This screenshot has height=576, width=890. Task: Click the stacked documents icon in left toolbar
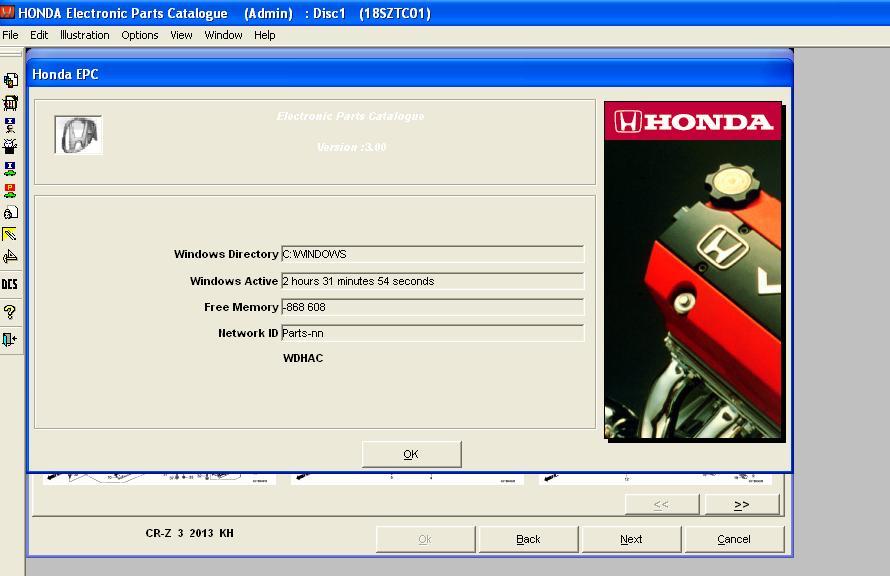(10, 81)
